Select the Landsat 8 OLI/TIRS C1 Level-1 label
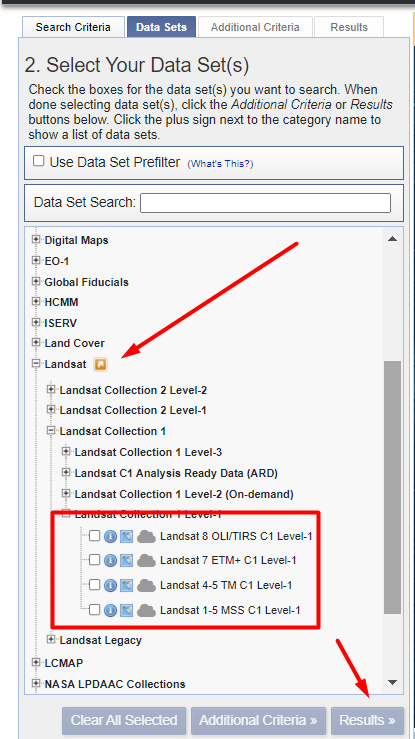This screenshot has height=739, width=415. (x=236, y=536)
